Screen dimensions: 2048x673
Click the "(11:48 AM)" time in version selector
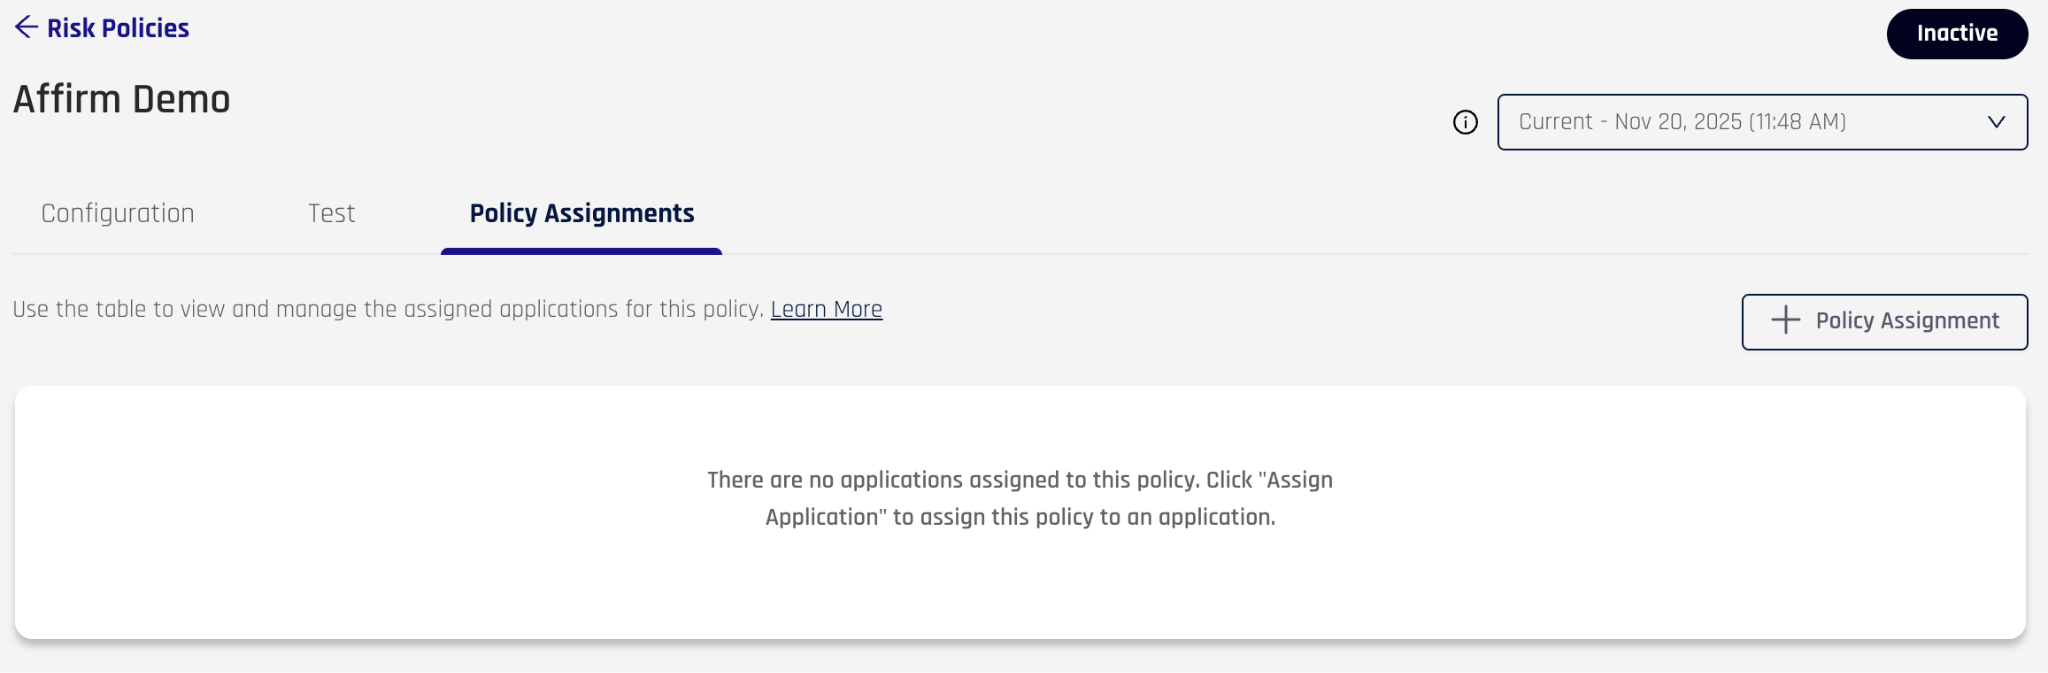pyautogui.click(x=1797, y=122)
